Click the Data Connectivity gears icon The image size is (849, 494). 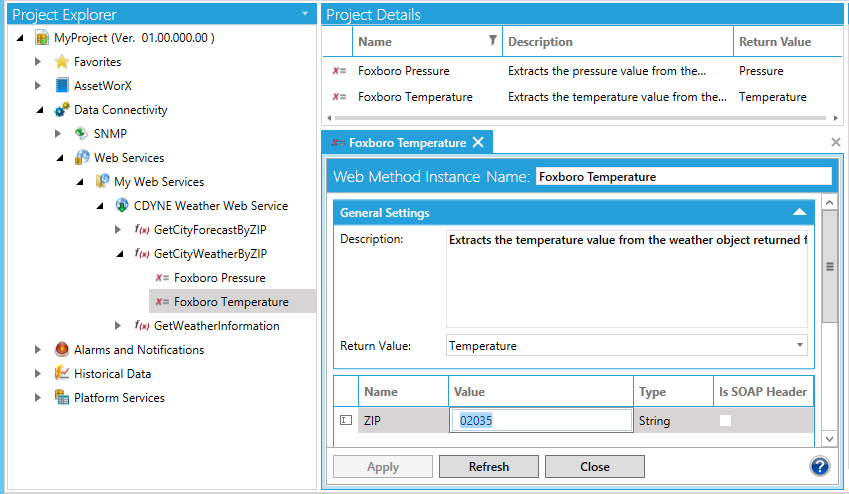(x=62, y=110)
